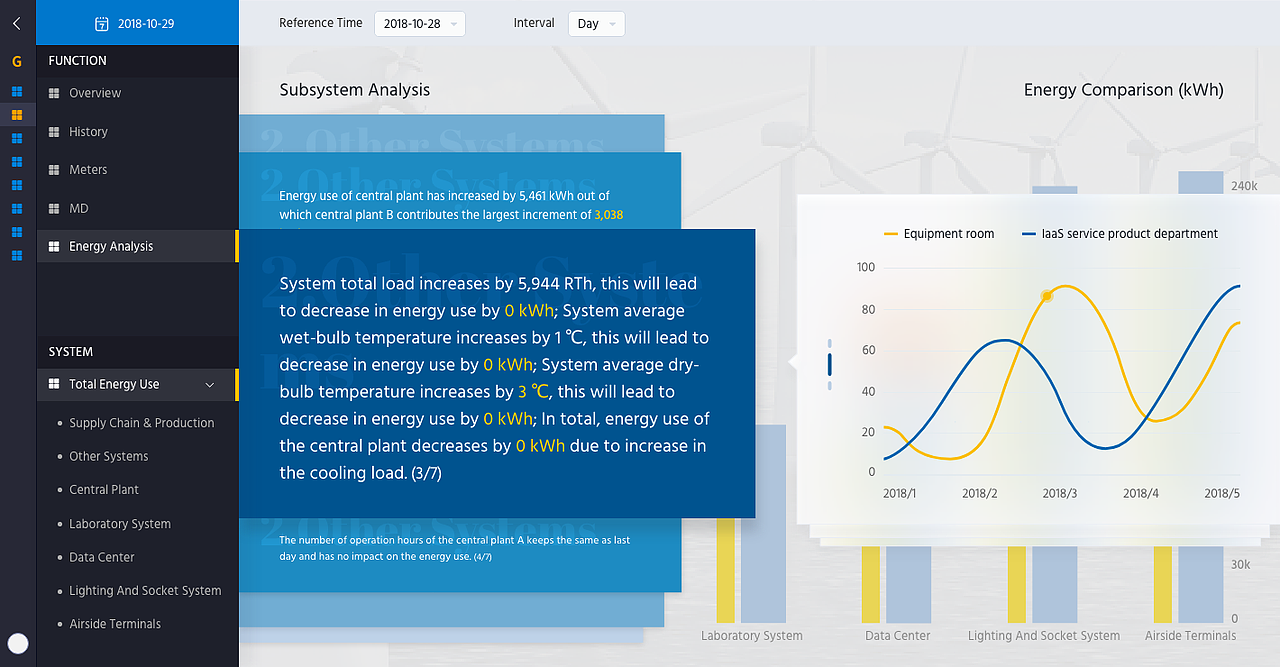Open Supply Chain & Production subsystem
1280x667 pixels.
click(x=141, y=423)
